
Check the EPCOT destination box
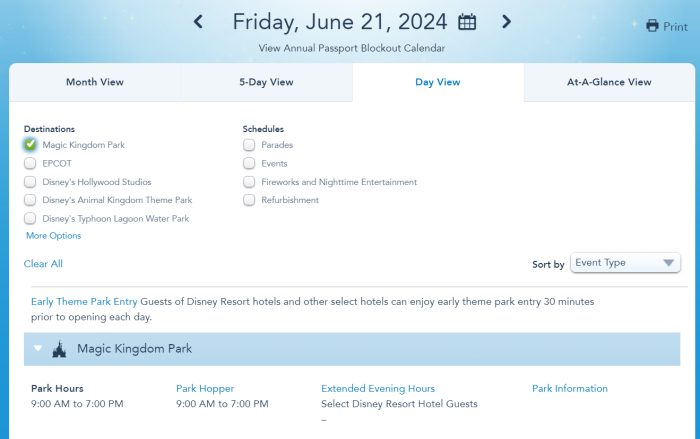pyautogui.click(x=30, y=163)
